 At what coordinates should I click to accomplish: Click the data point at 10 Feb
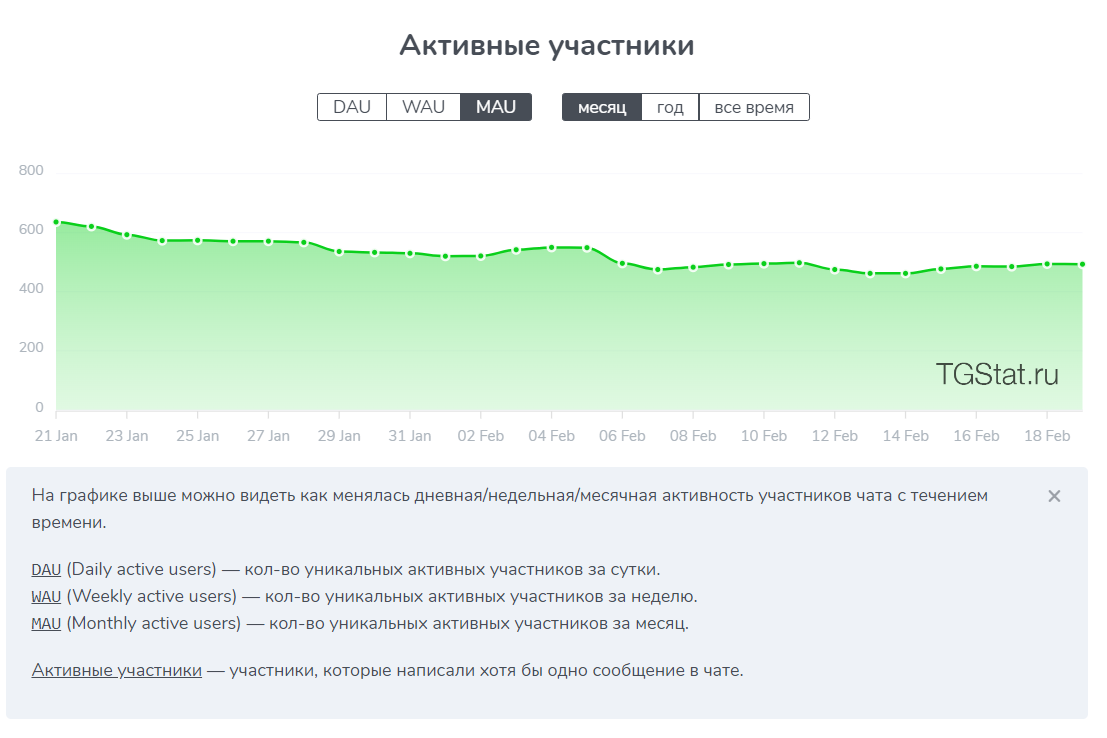[764, 264]
